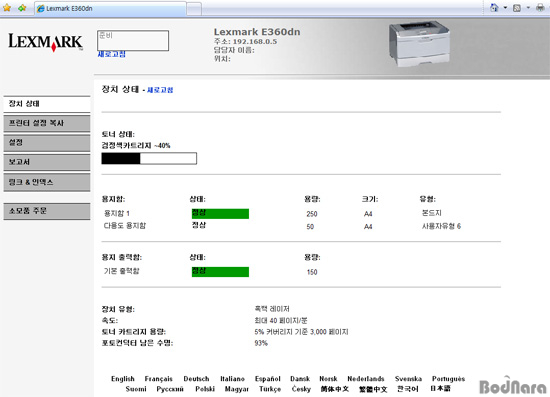
Task: Click the Favorites star icon
Action: coord(7,8)
